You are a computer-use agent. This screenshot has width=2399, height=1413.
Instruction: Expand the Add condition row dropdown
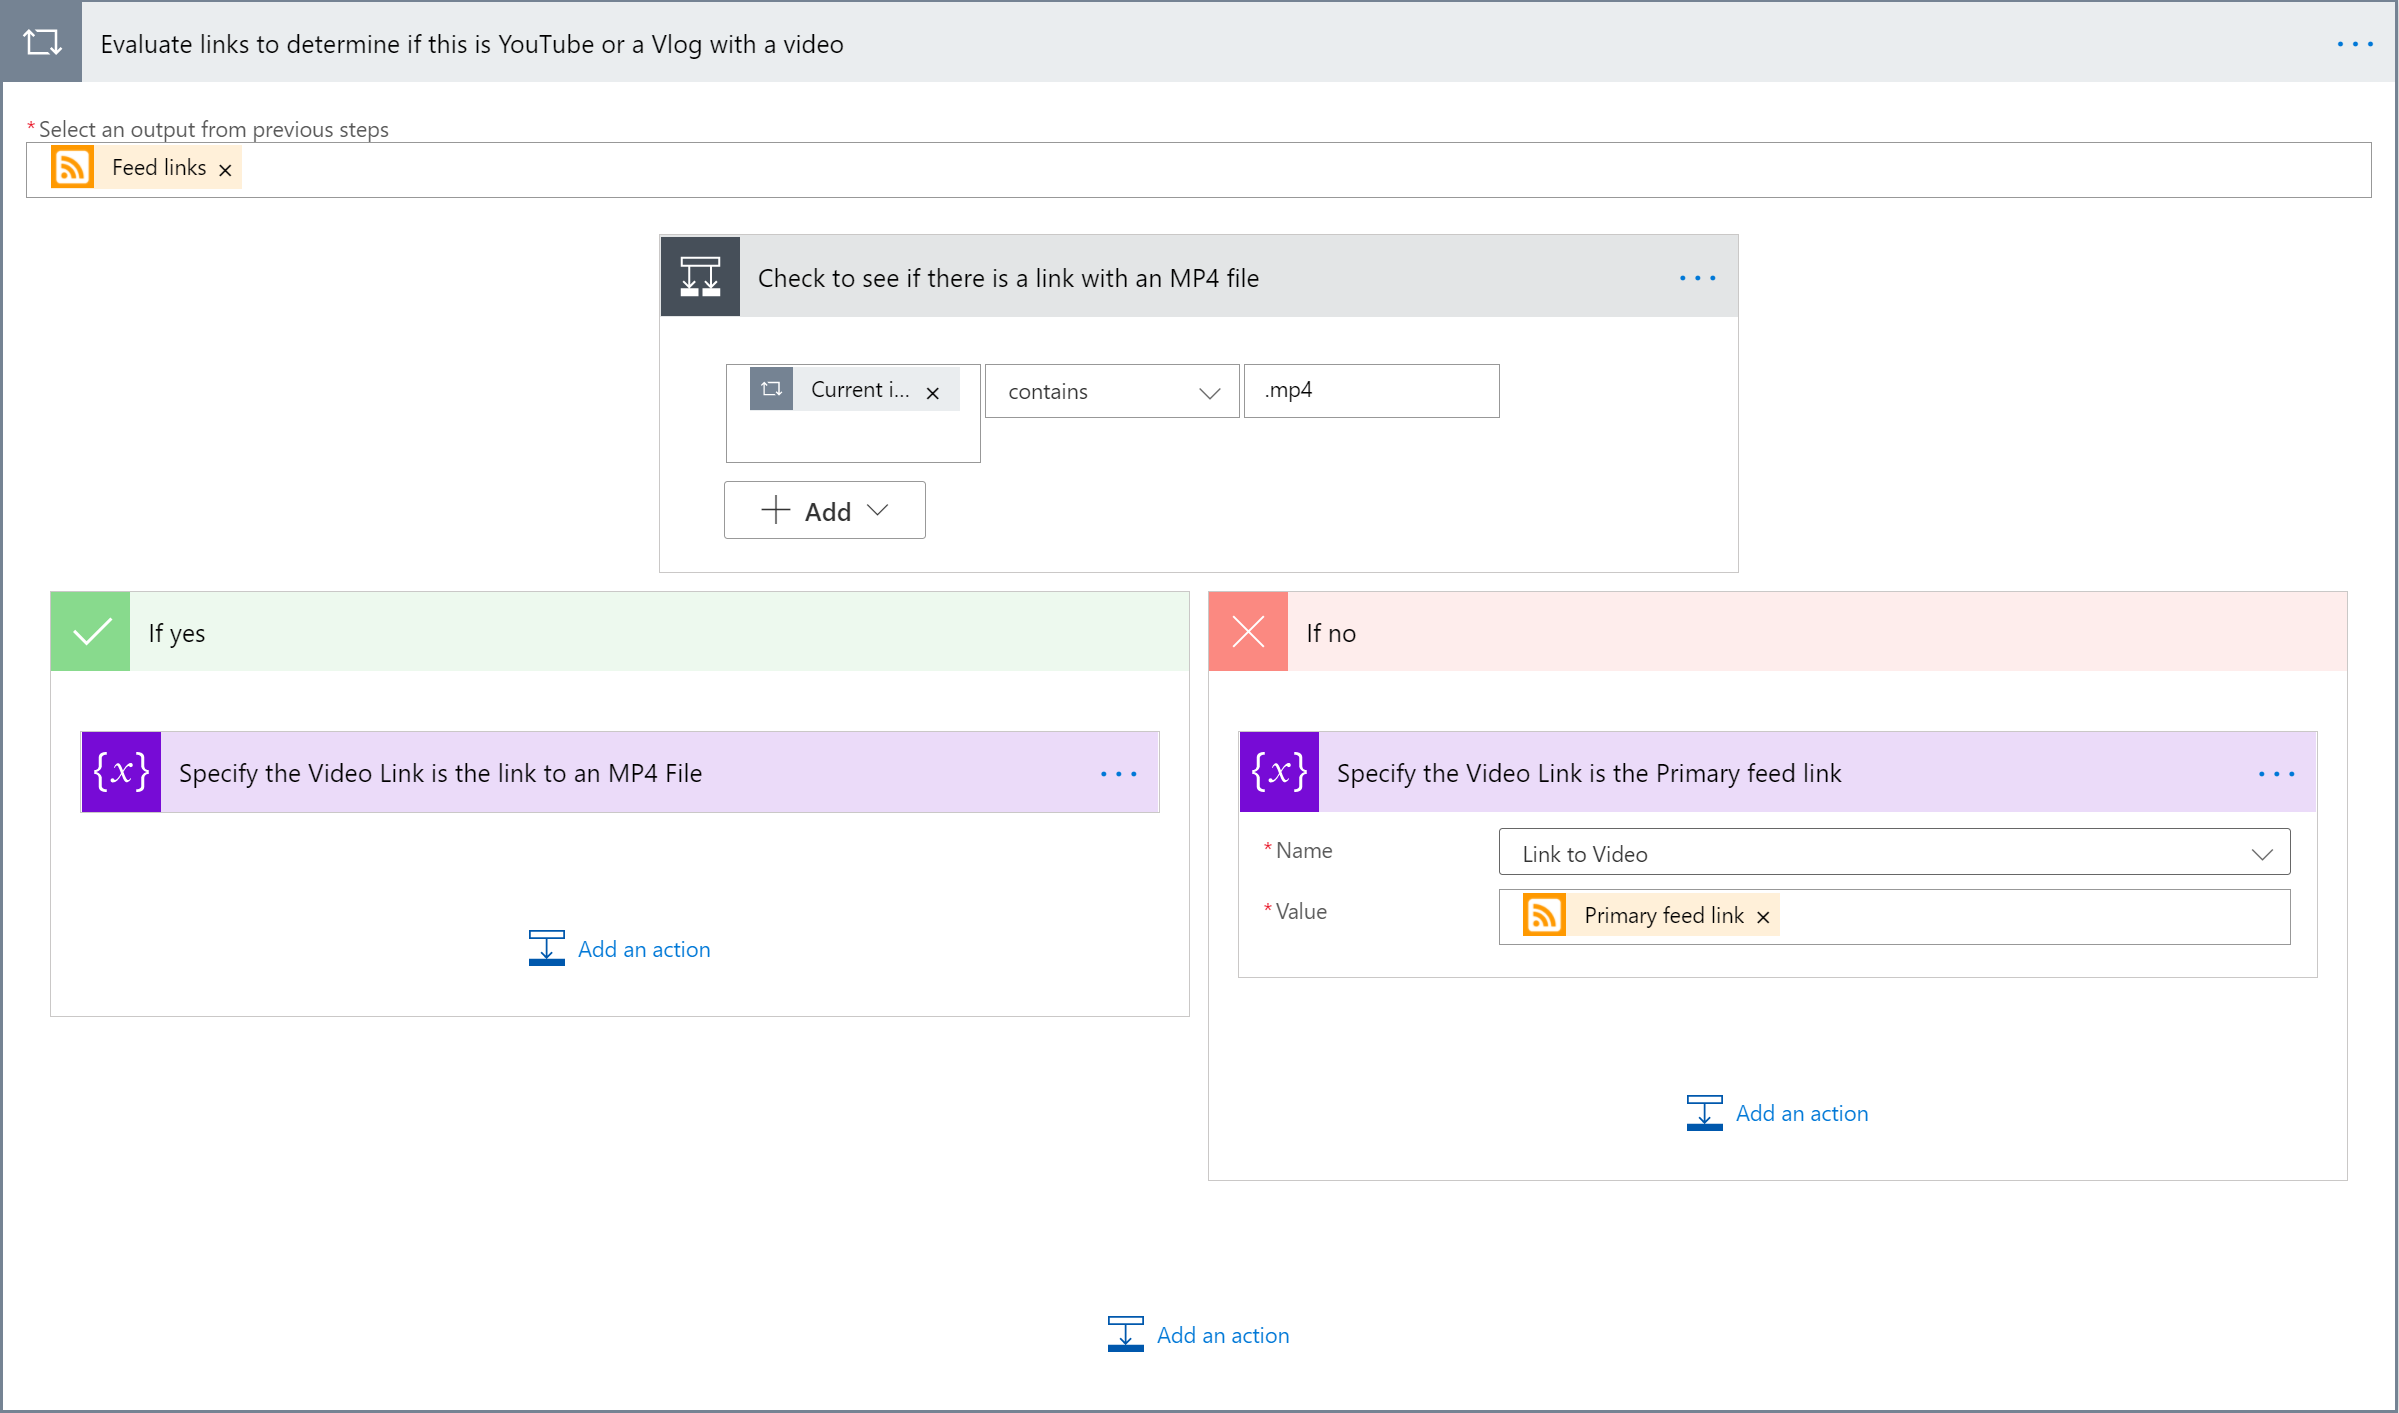(825, 511)
